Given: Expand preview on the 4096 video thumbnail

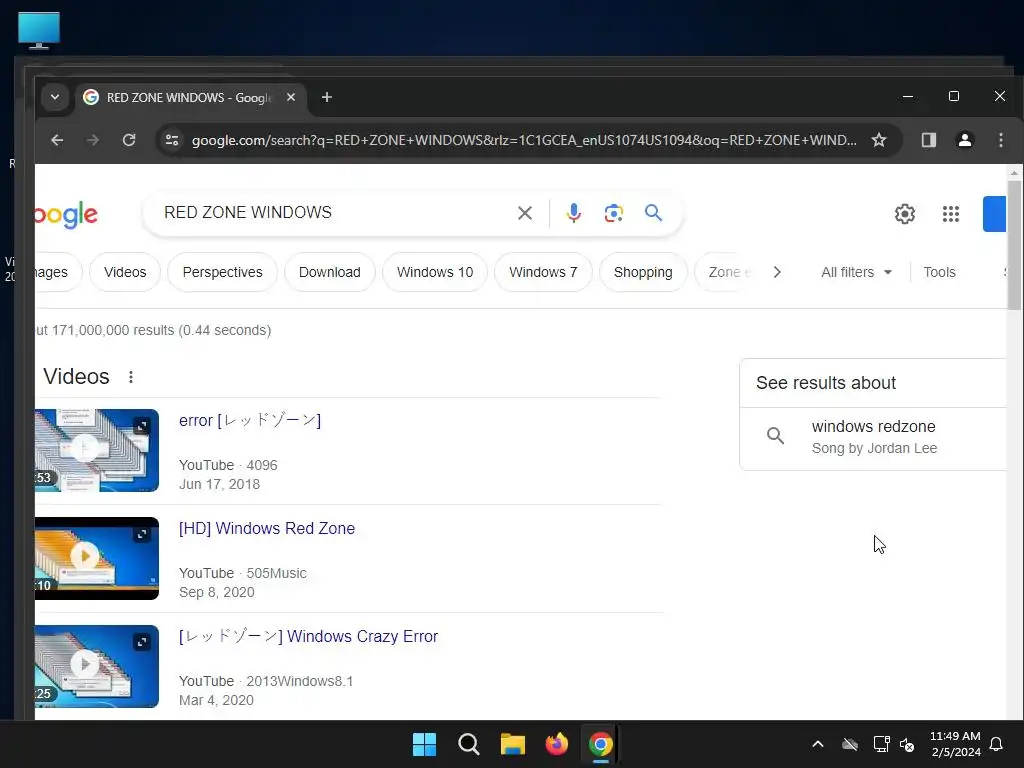Looking at the screenshot, I should coord(142,426).
